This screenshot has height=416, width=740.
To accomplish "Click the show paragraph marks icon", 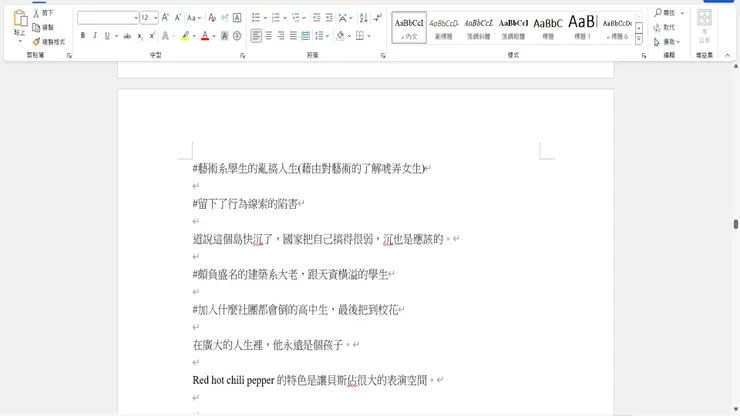I will pos(378,17).
